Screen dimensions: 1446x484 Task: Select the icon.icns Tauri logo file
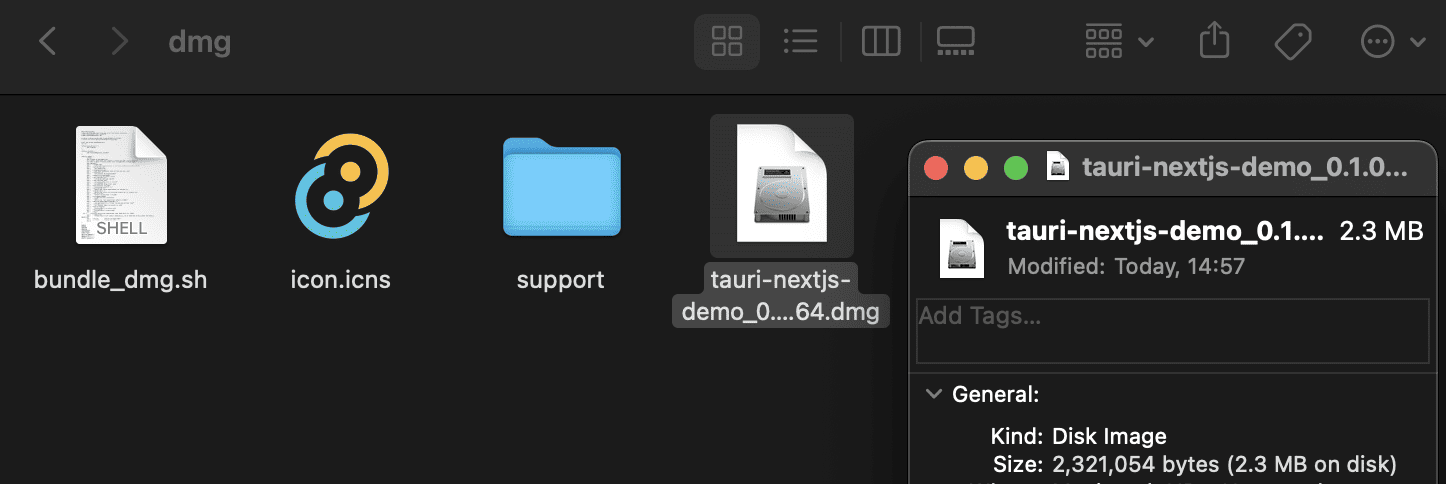click(x=341, y=185)
